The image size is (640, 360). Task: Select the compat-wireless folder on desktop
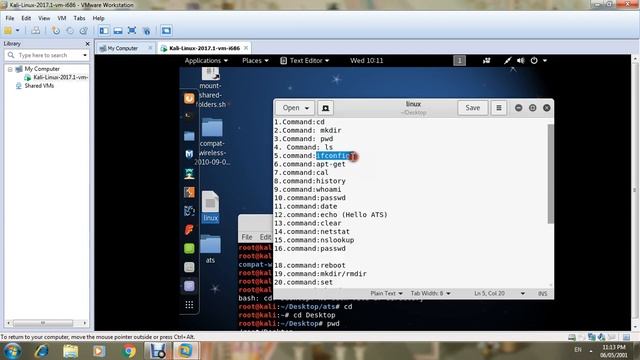click(212, 141)
